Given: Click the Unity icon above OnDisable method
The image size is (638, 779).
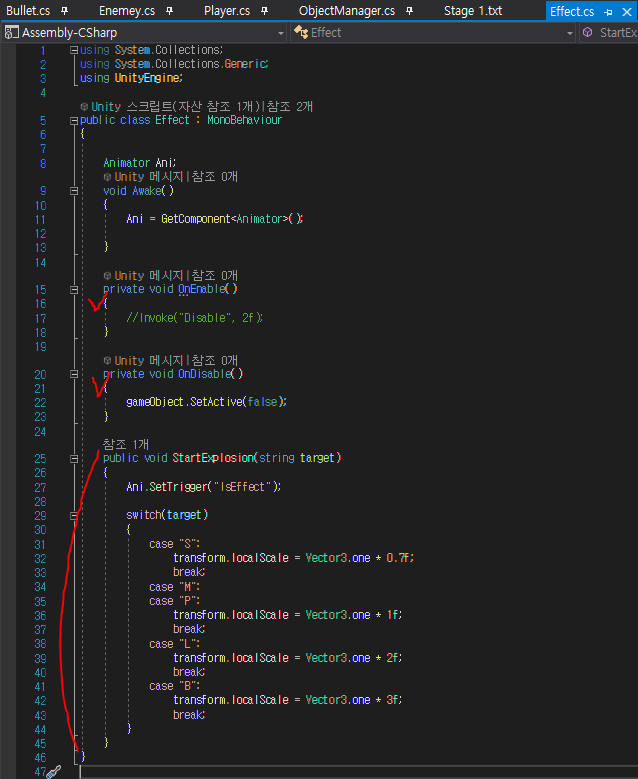Looking at the screenshot, I should 107,360.
